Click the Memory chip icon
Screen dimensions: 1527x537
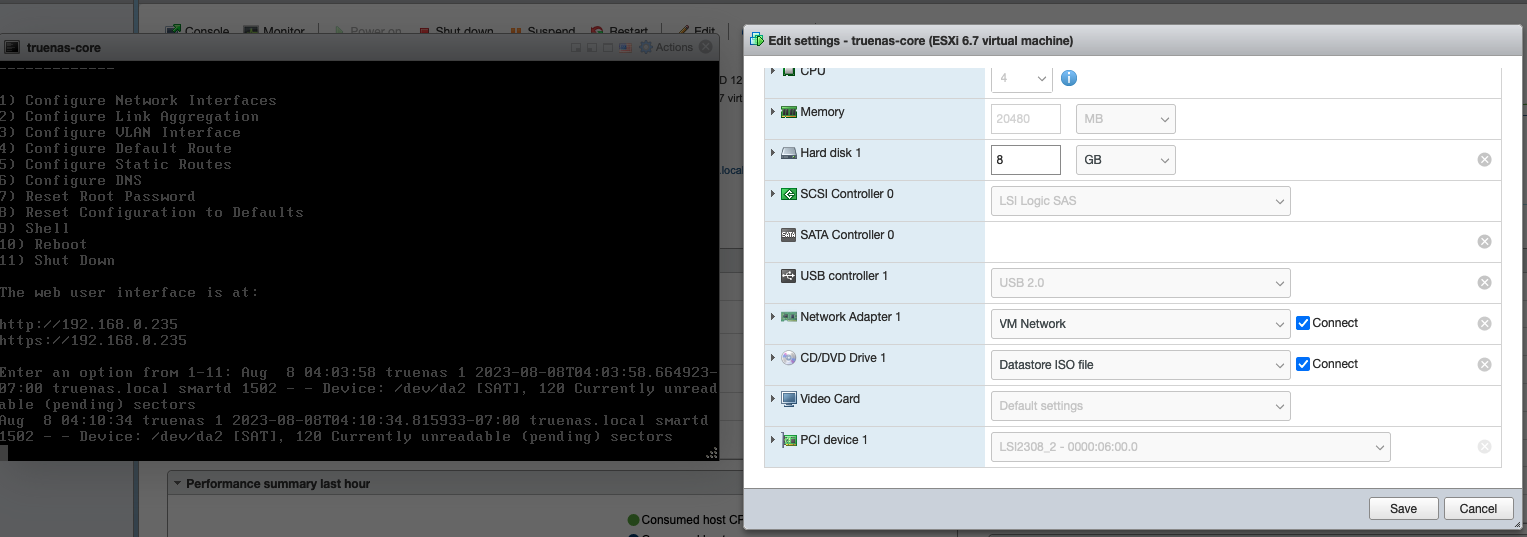click(788, 112)
